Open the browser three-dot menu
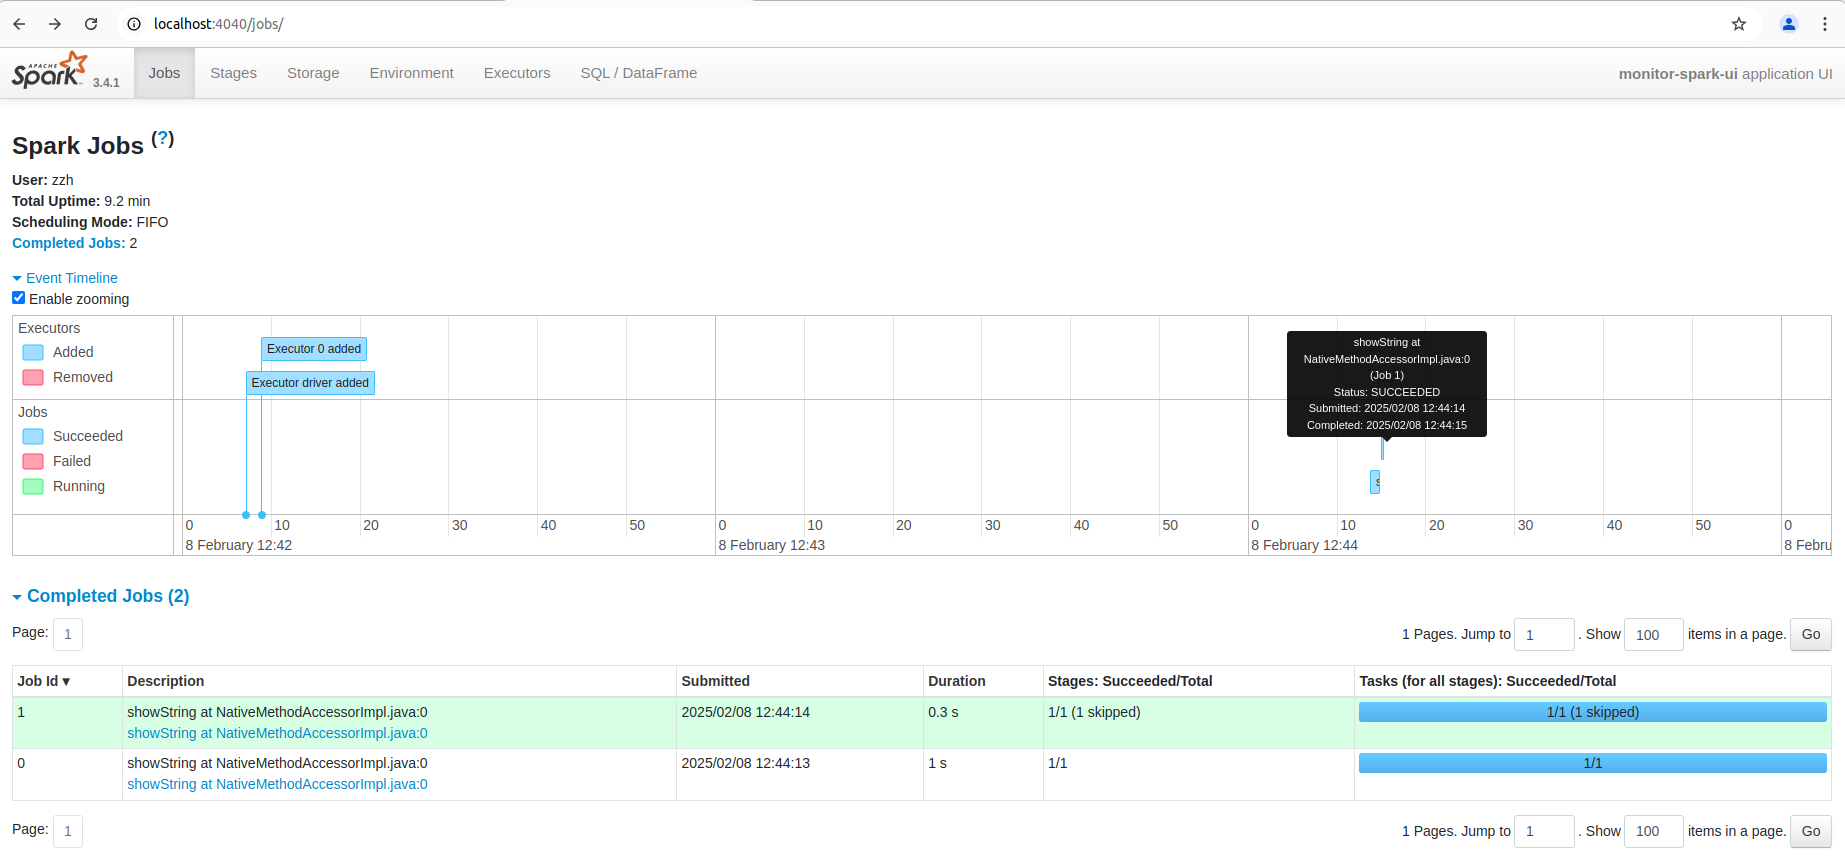 pyautogui.click(x=1825, y=24)
